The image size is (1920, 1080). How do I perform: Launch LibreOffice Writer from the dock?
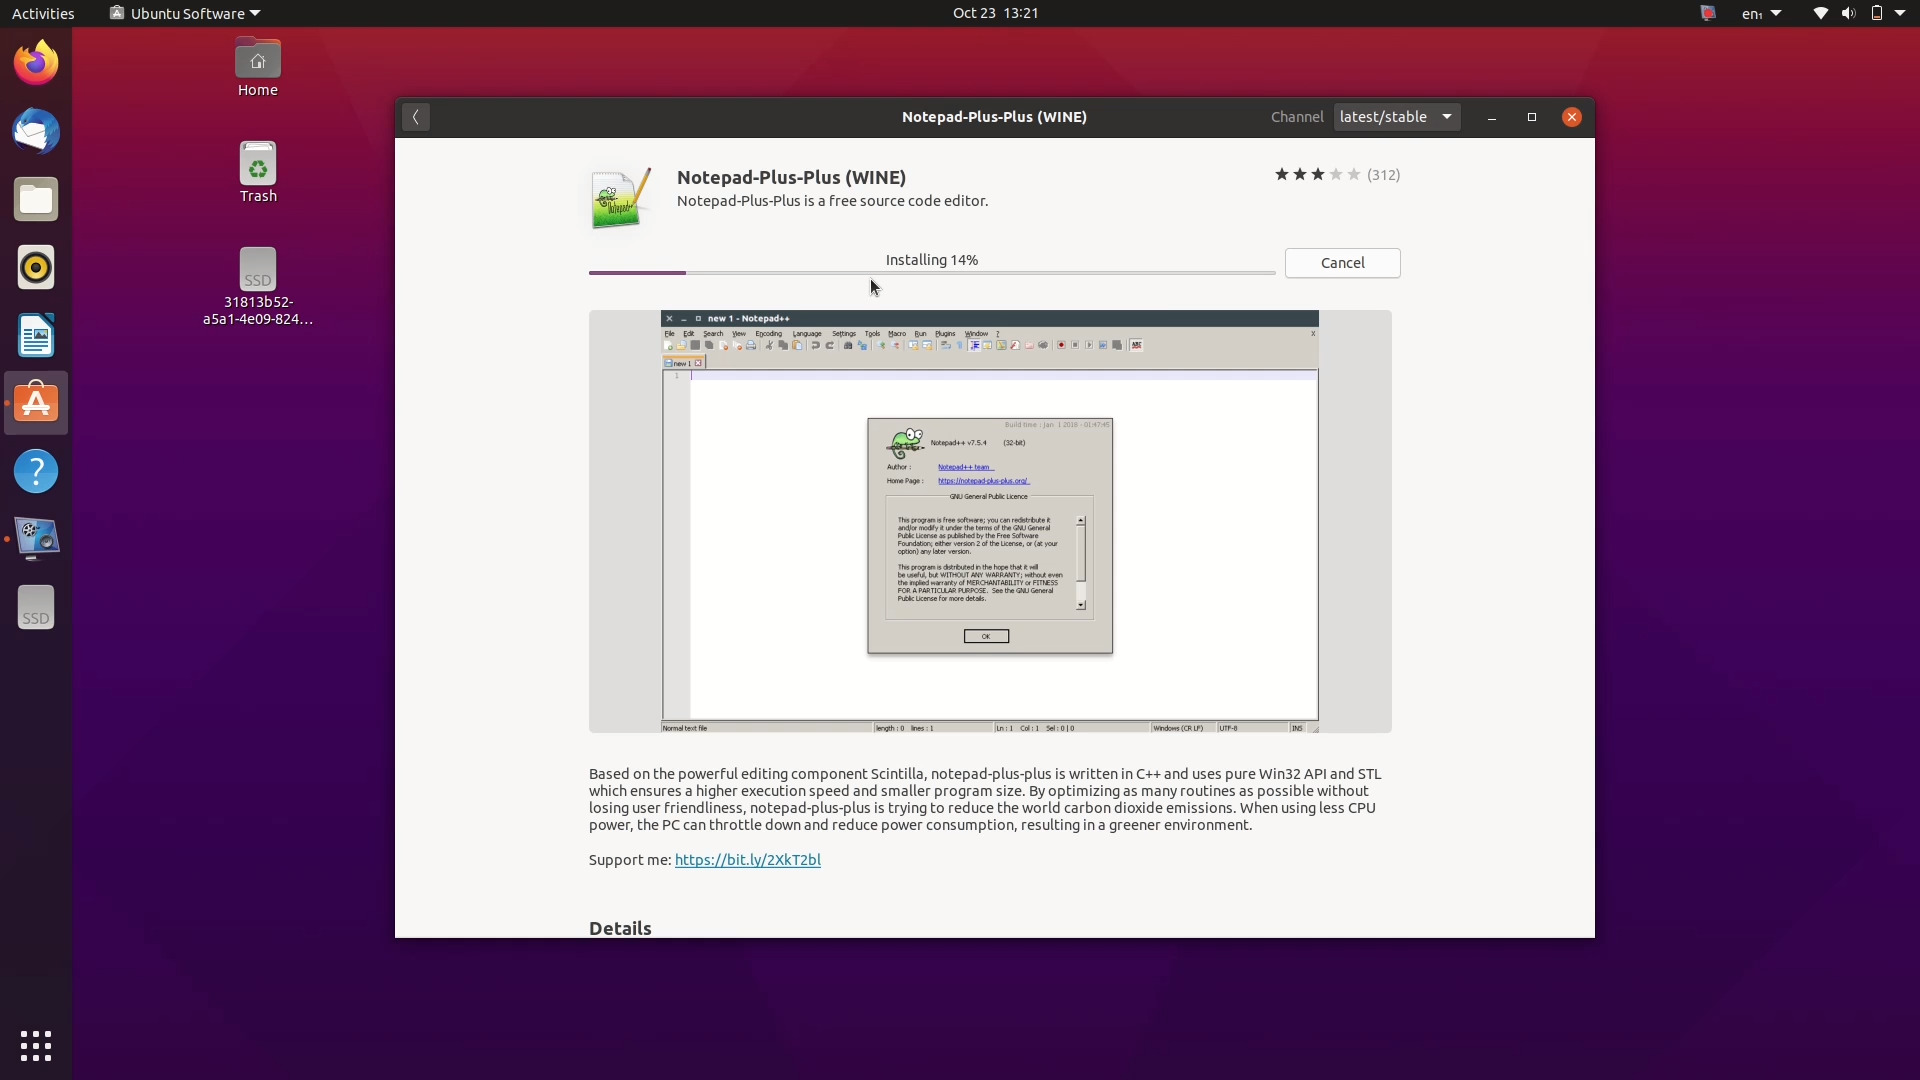(x=36, y=336)
